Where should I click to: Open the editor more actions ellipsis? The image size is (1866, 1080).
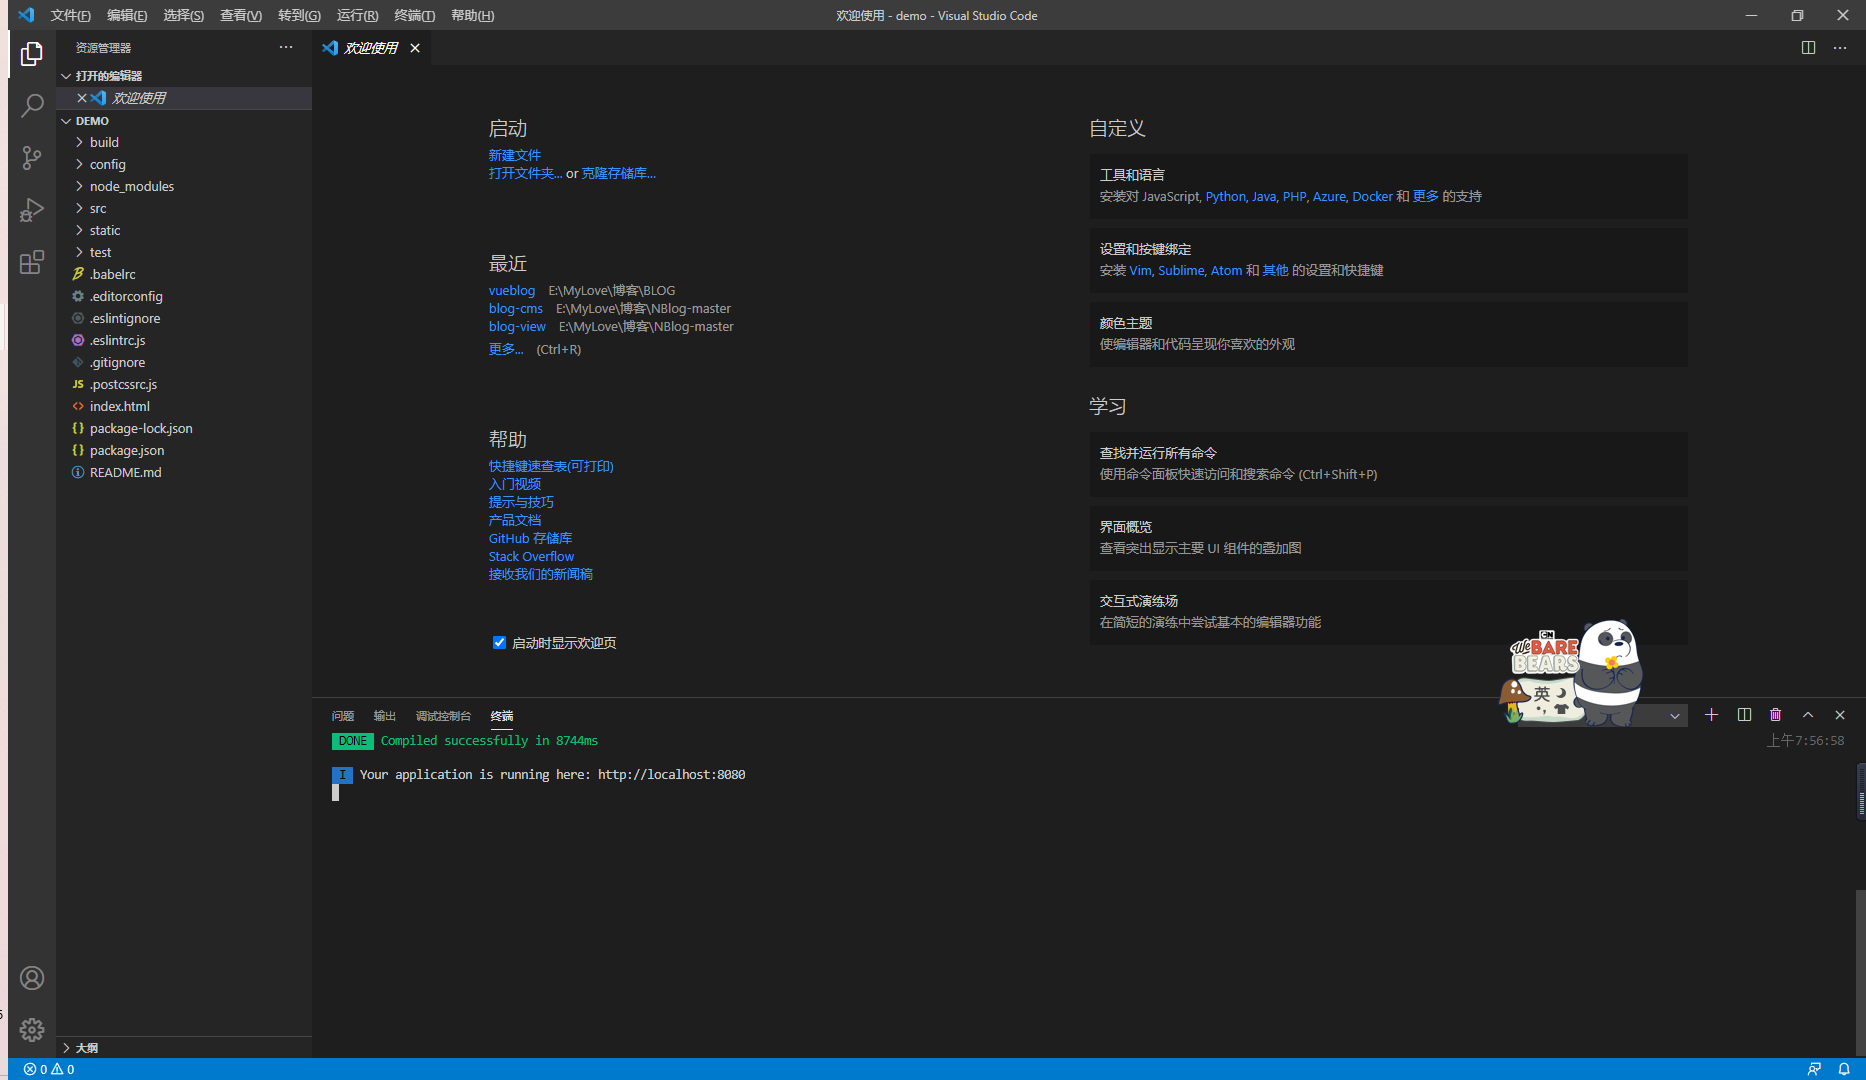point(1840,48)
